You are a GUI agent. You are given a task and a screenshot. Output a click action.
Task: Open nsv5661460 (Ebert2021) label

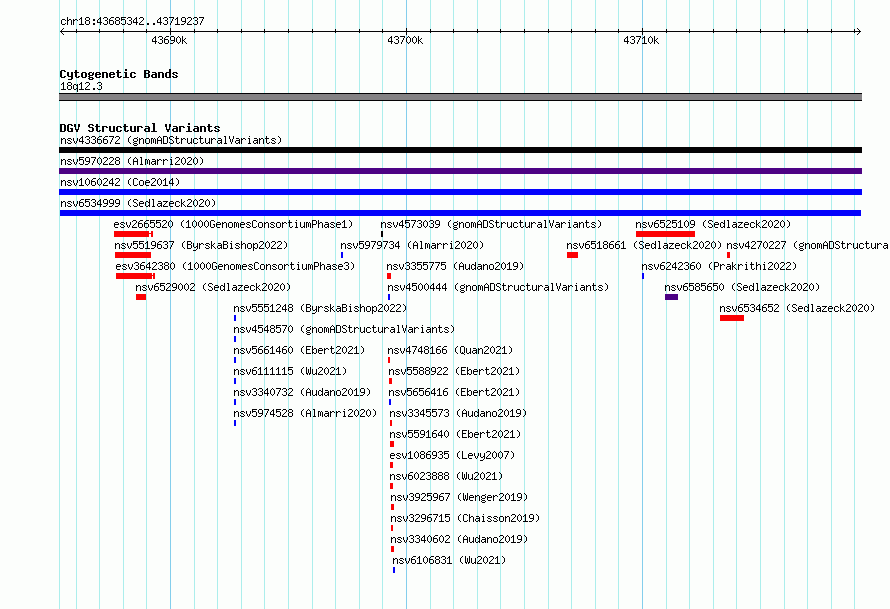point(299,350)
